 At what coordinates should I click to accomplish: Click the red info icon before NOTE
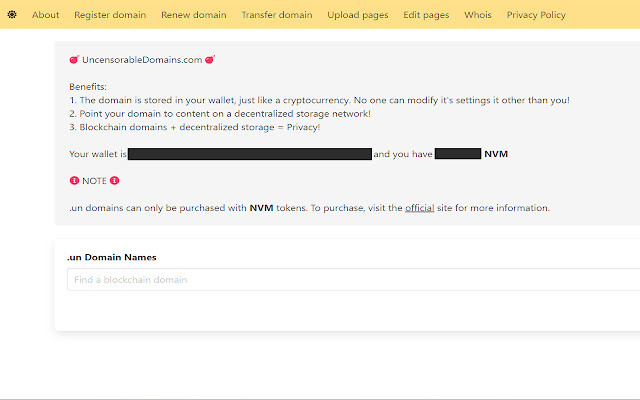pos(74,180)
